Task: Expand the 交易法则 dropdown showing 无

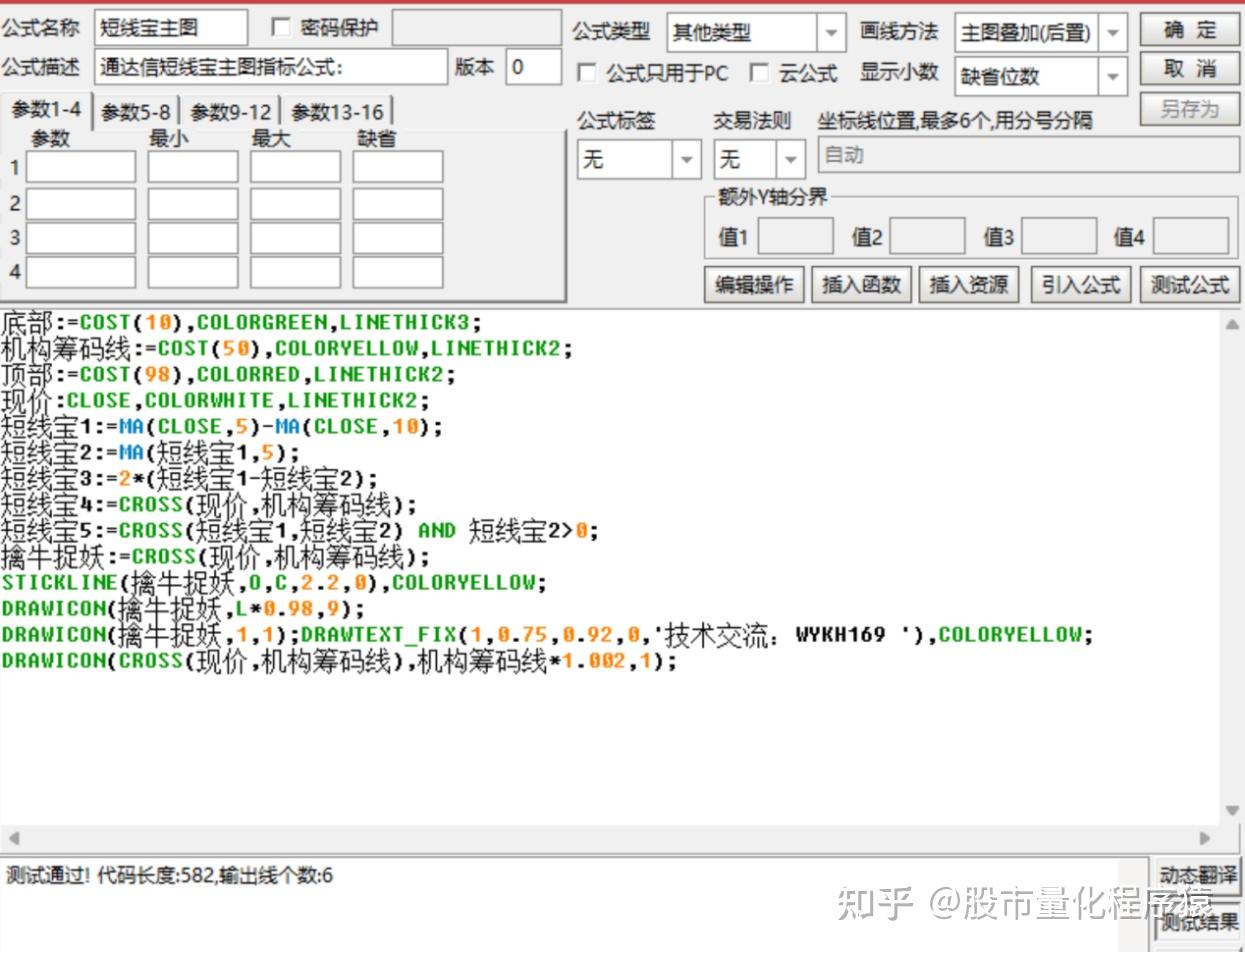Action: (x=790, y=159)
